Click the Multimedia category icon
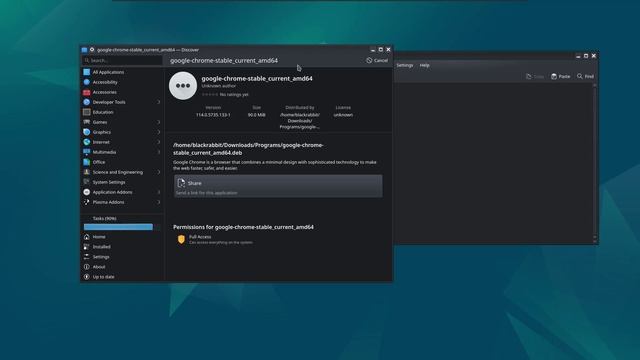 [87, 152]
